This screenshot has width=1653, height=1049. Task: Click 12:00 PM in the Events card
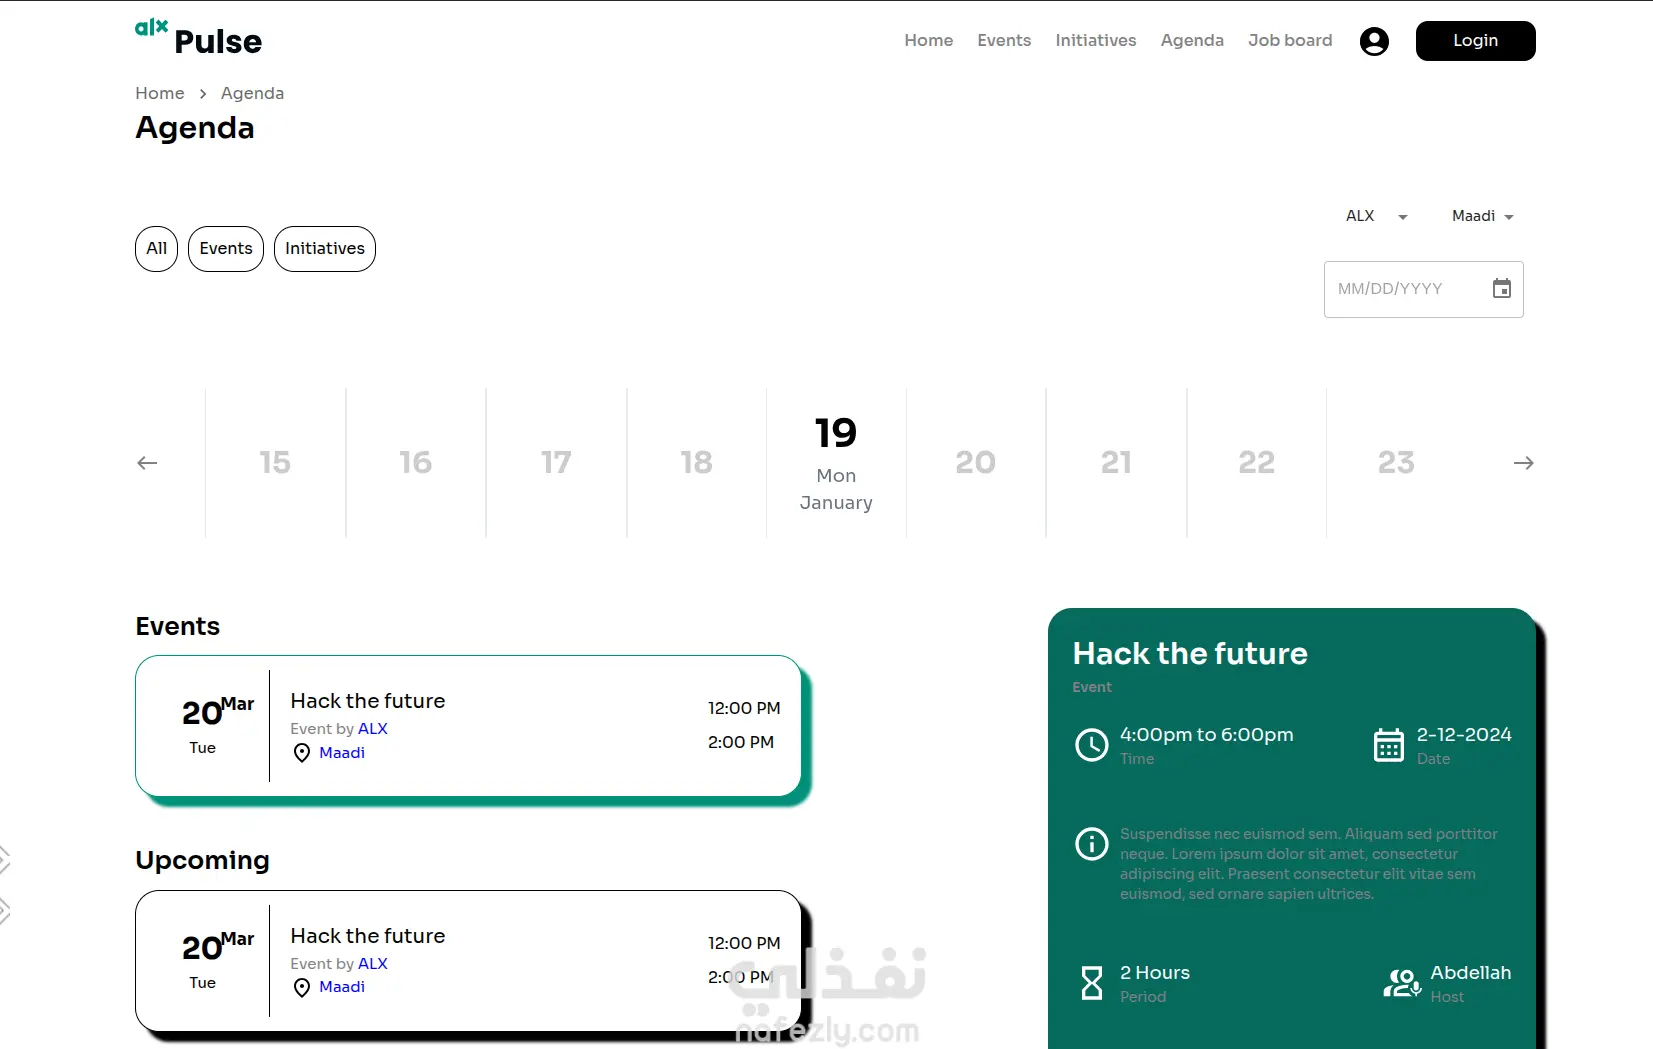coord(744,709)
